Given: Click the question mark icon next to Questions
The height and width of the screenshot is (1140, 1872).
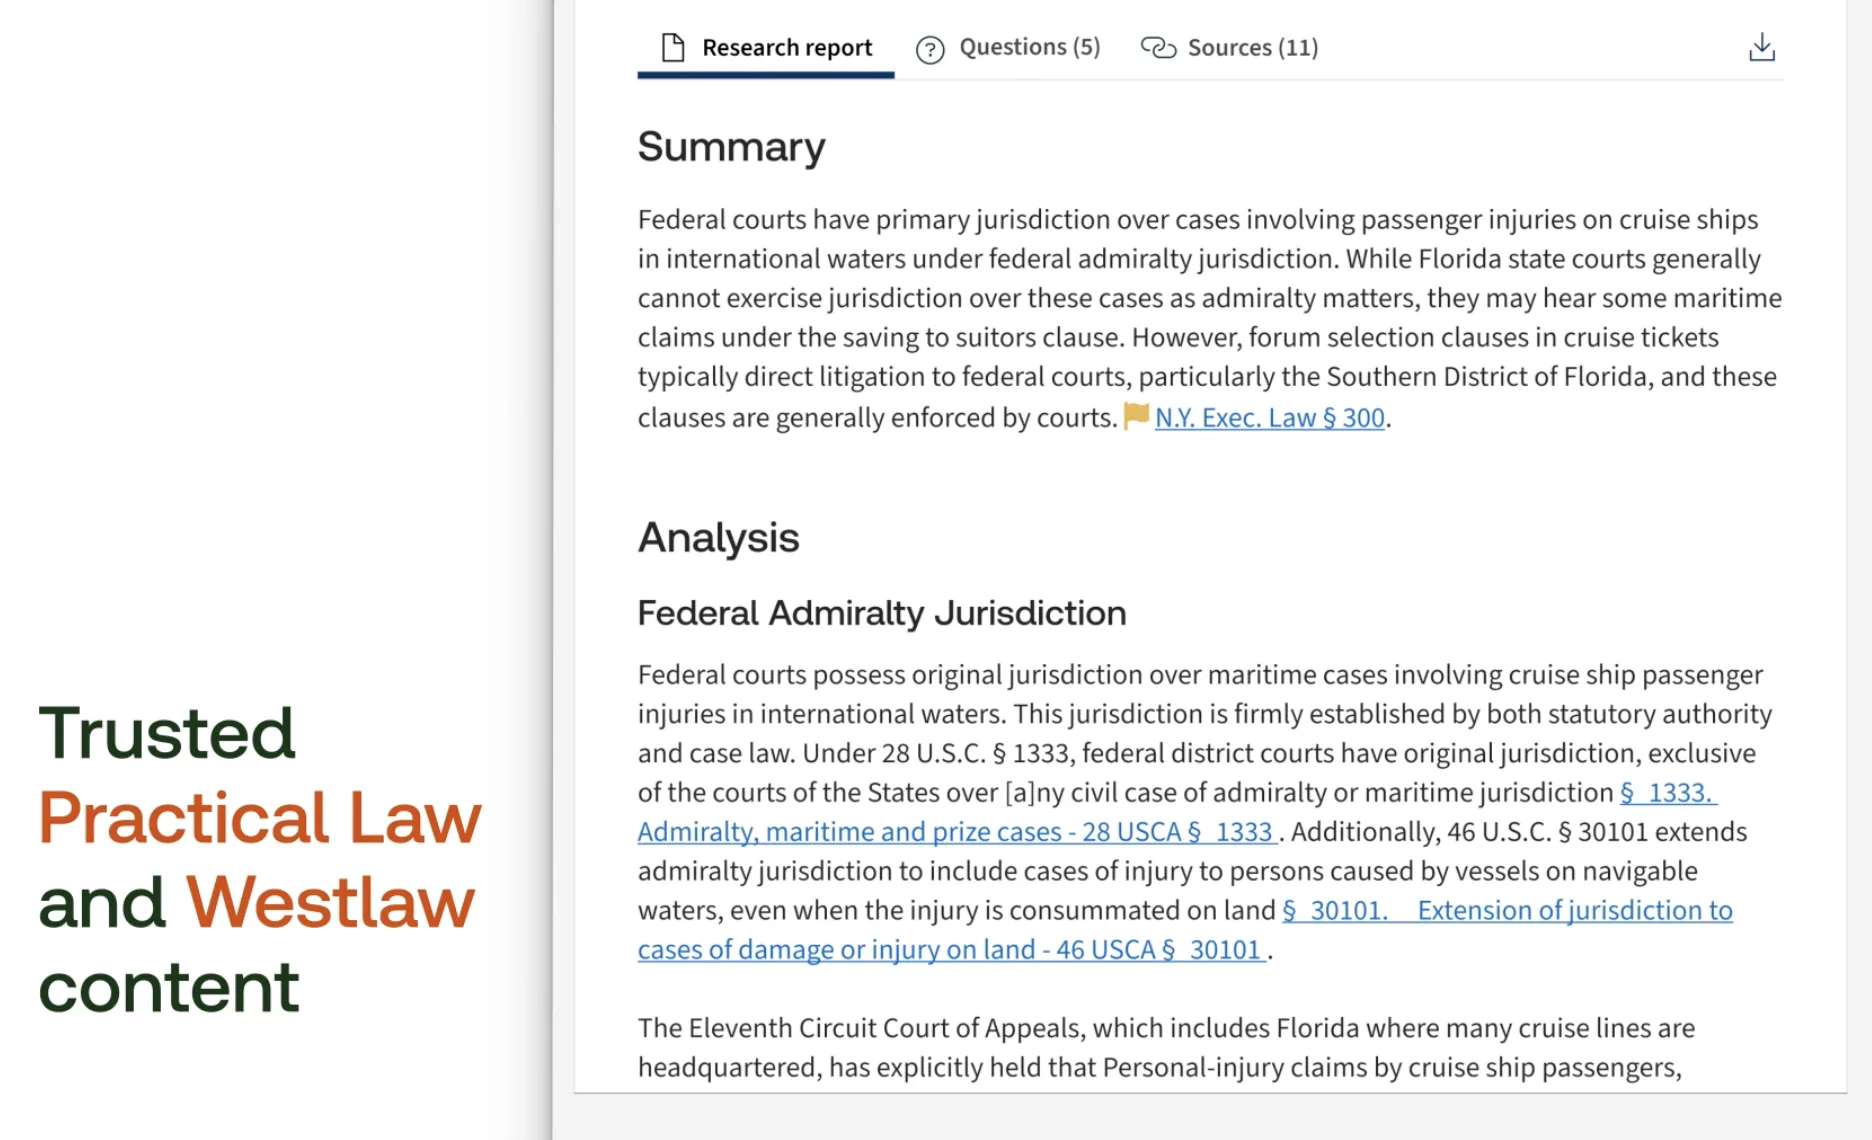Looking at the screenshot, I should point(930,48).
